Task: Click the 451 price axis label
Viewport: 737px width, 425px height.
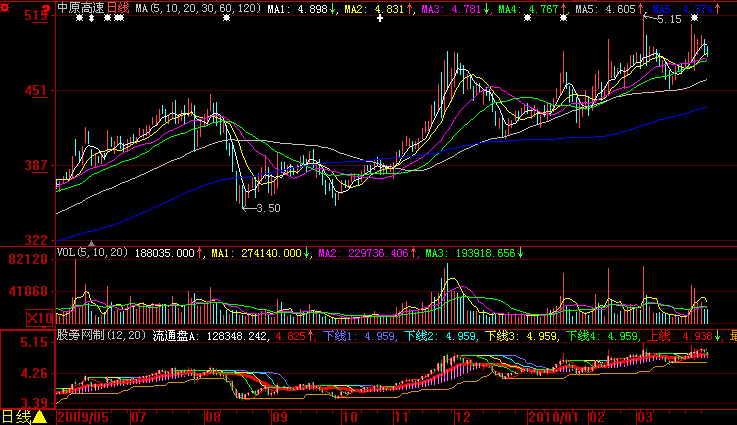Action: [36, 90]
